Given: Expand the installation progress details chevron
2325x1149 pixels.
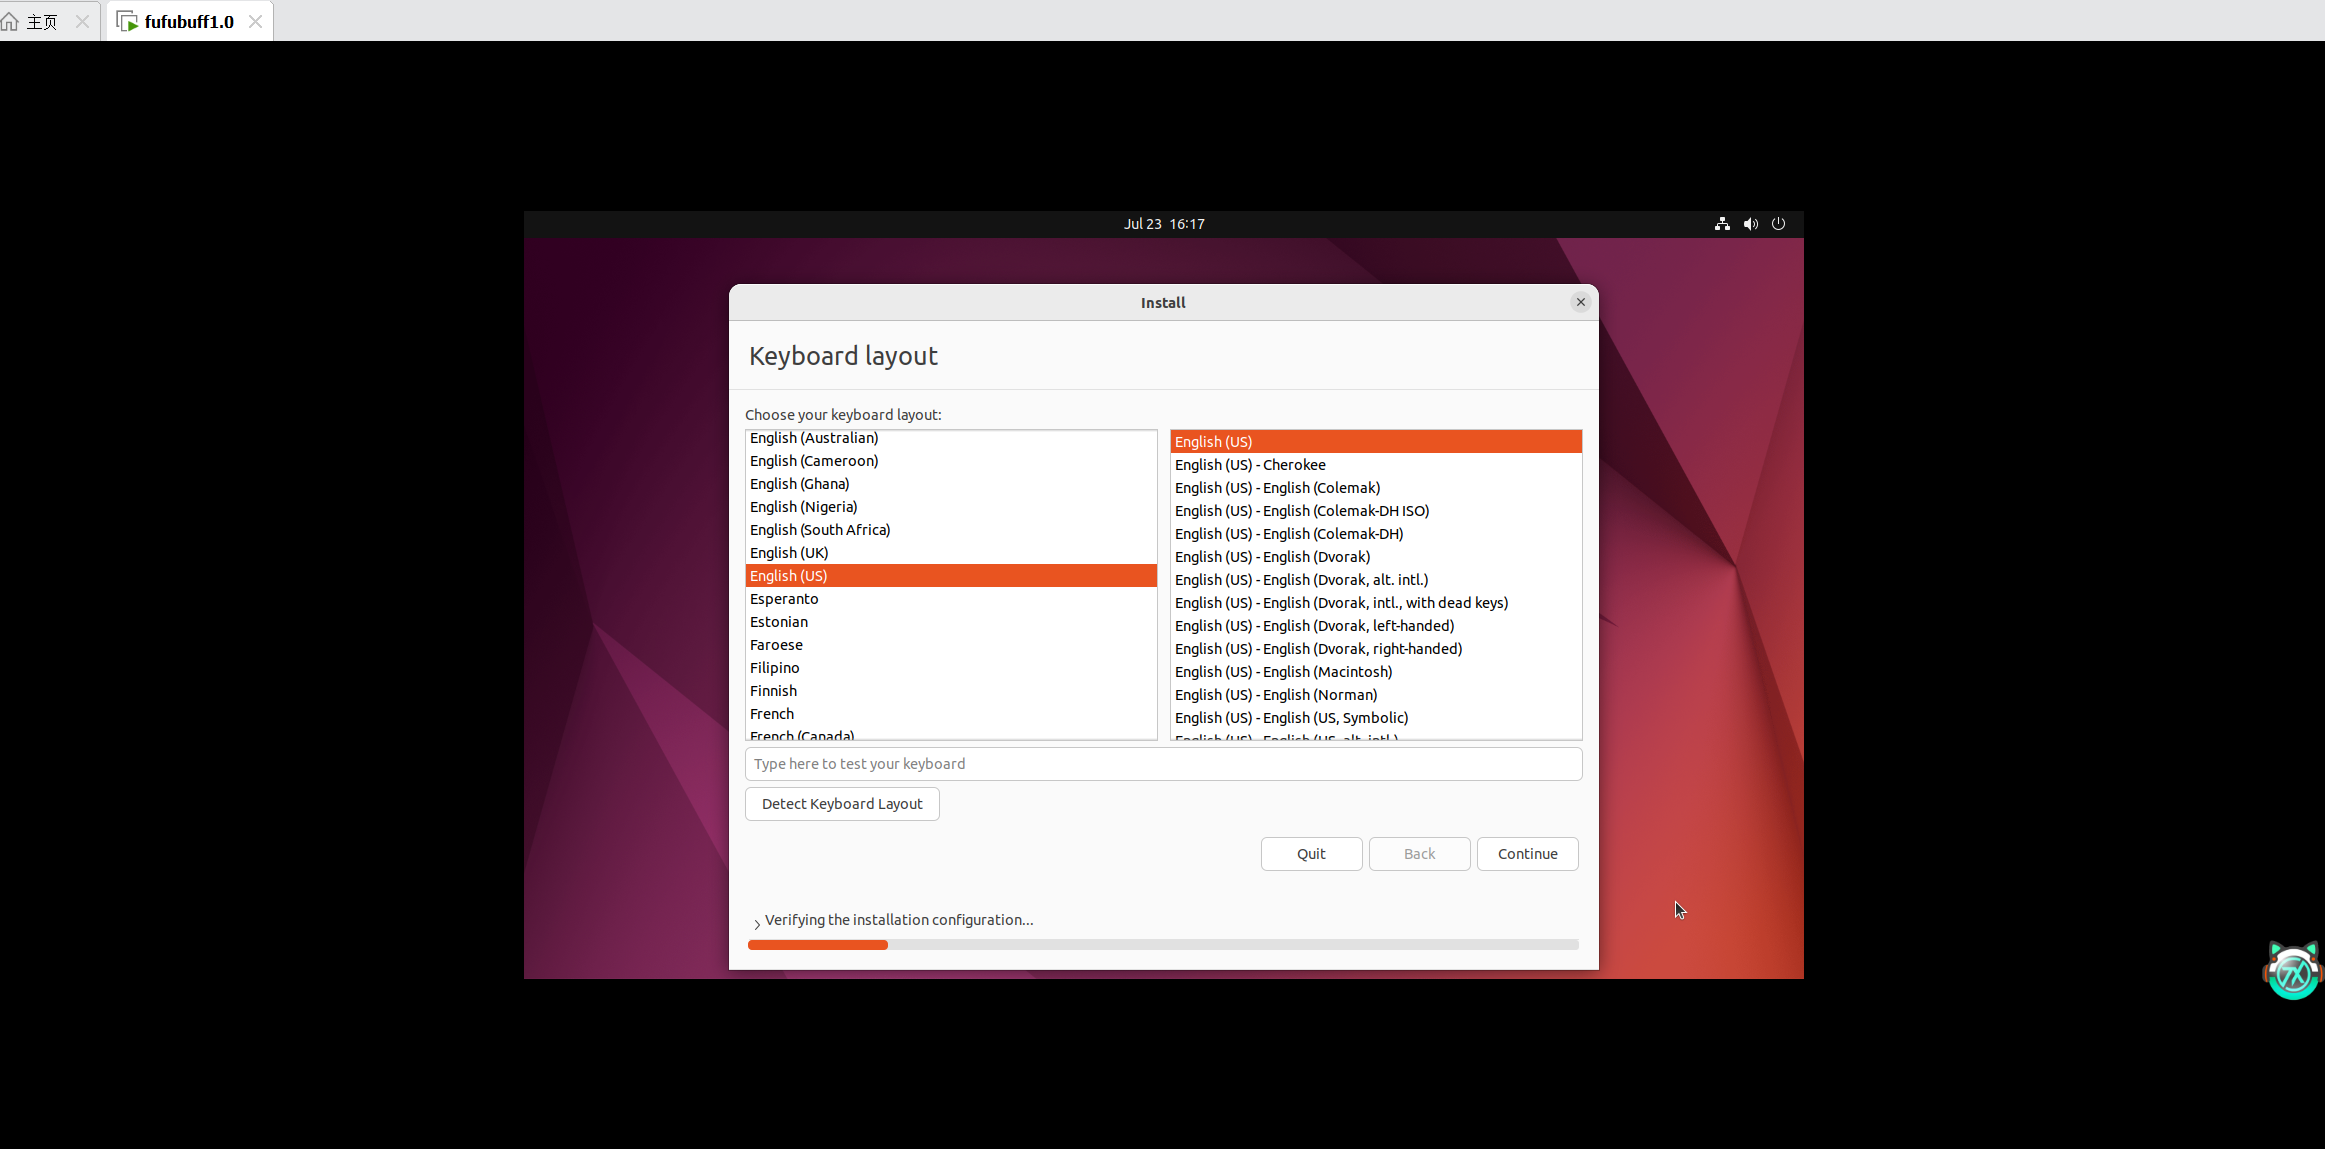Looking at the screenshot, I should [757, 923].
